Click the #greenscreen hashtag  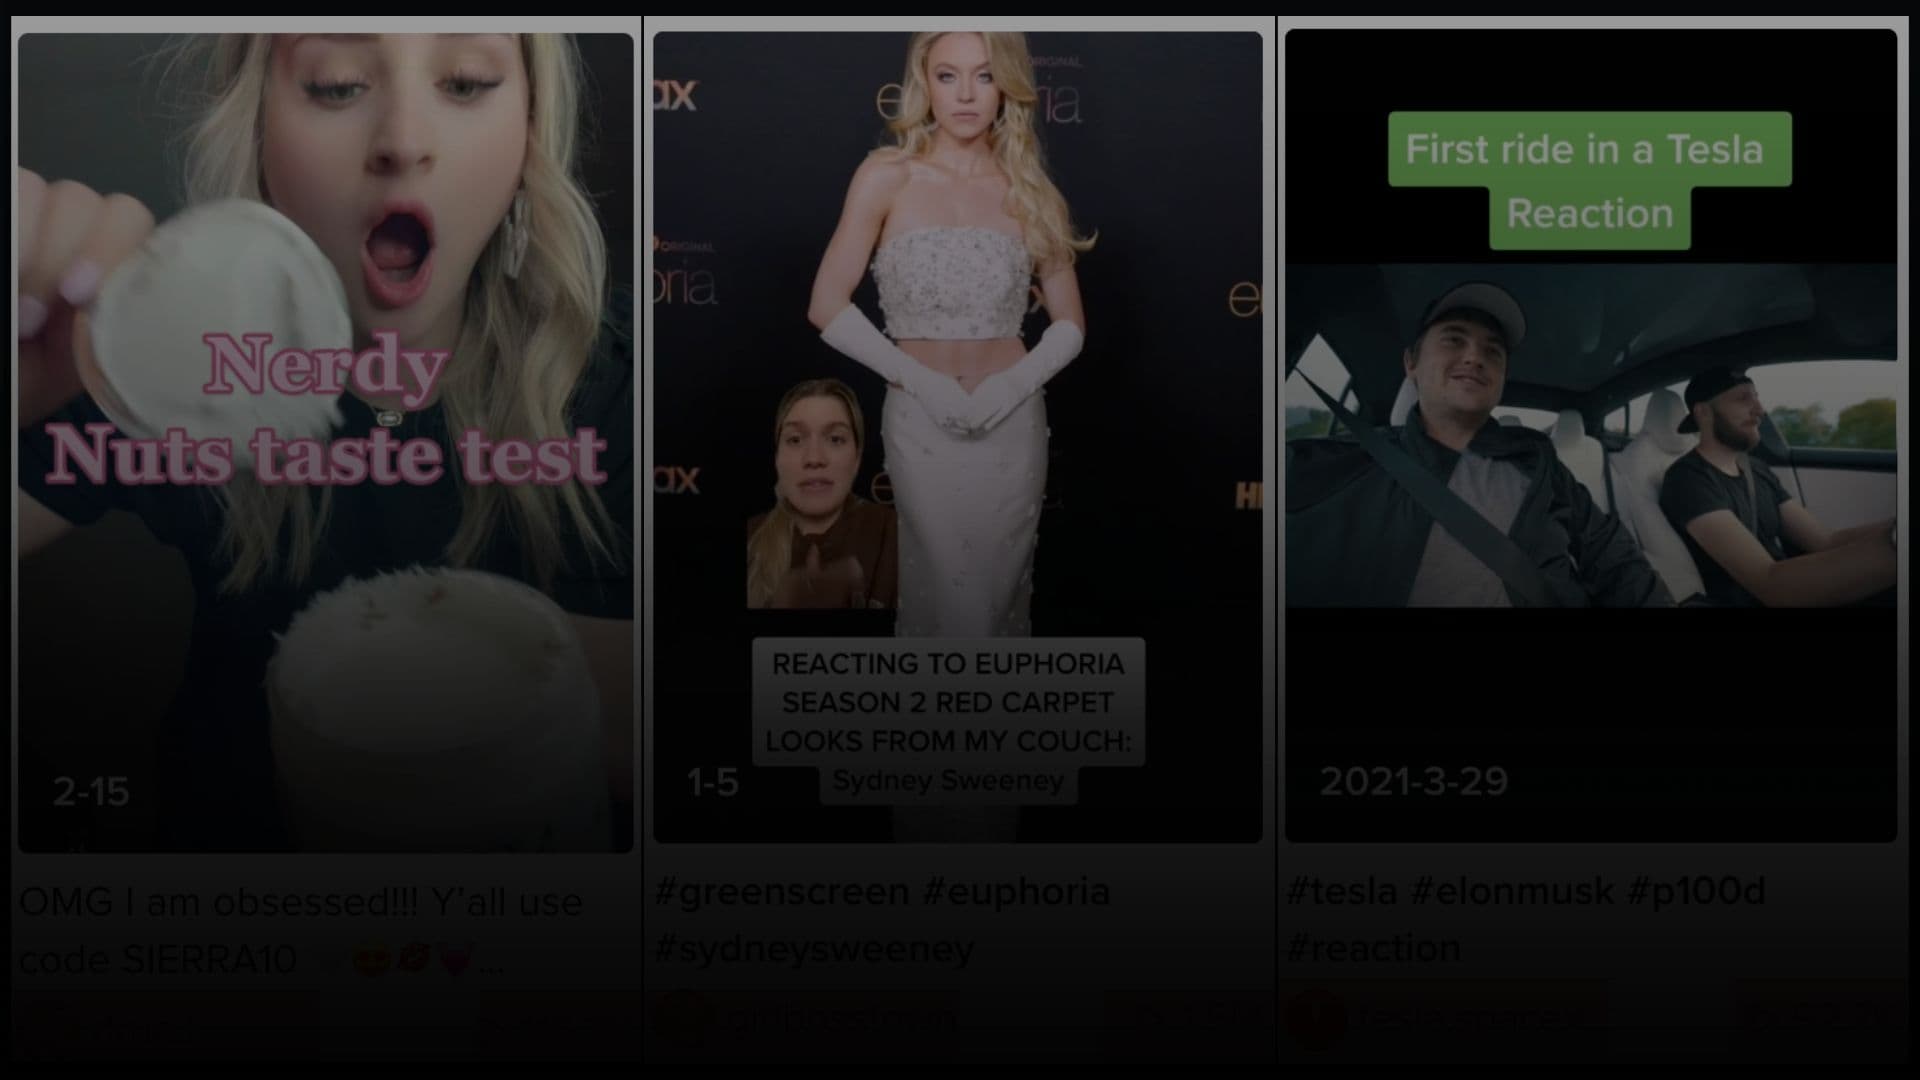tap(782, 891)
